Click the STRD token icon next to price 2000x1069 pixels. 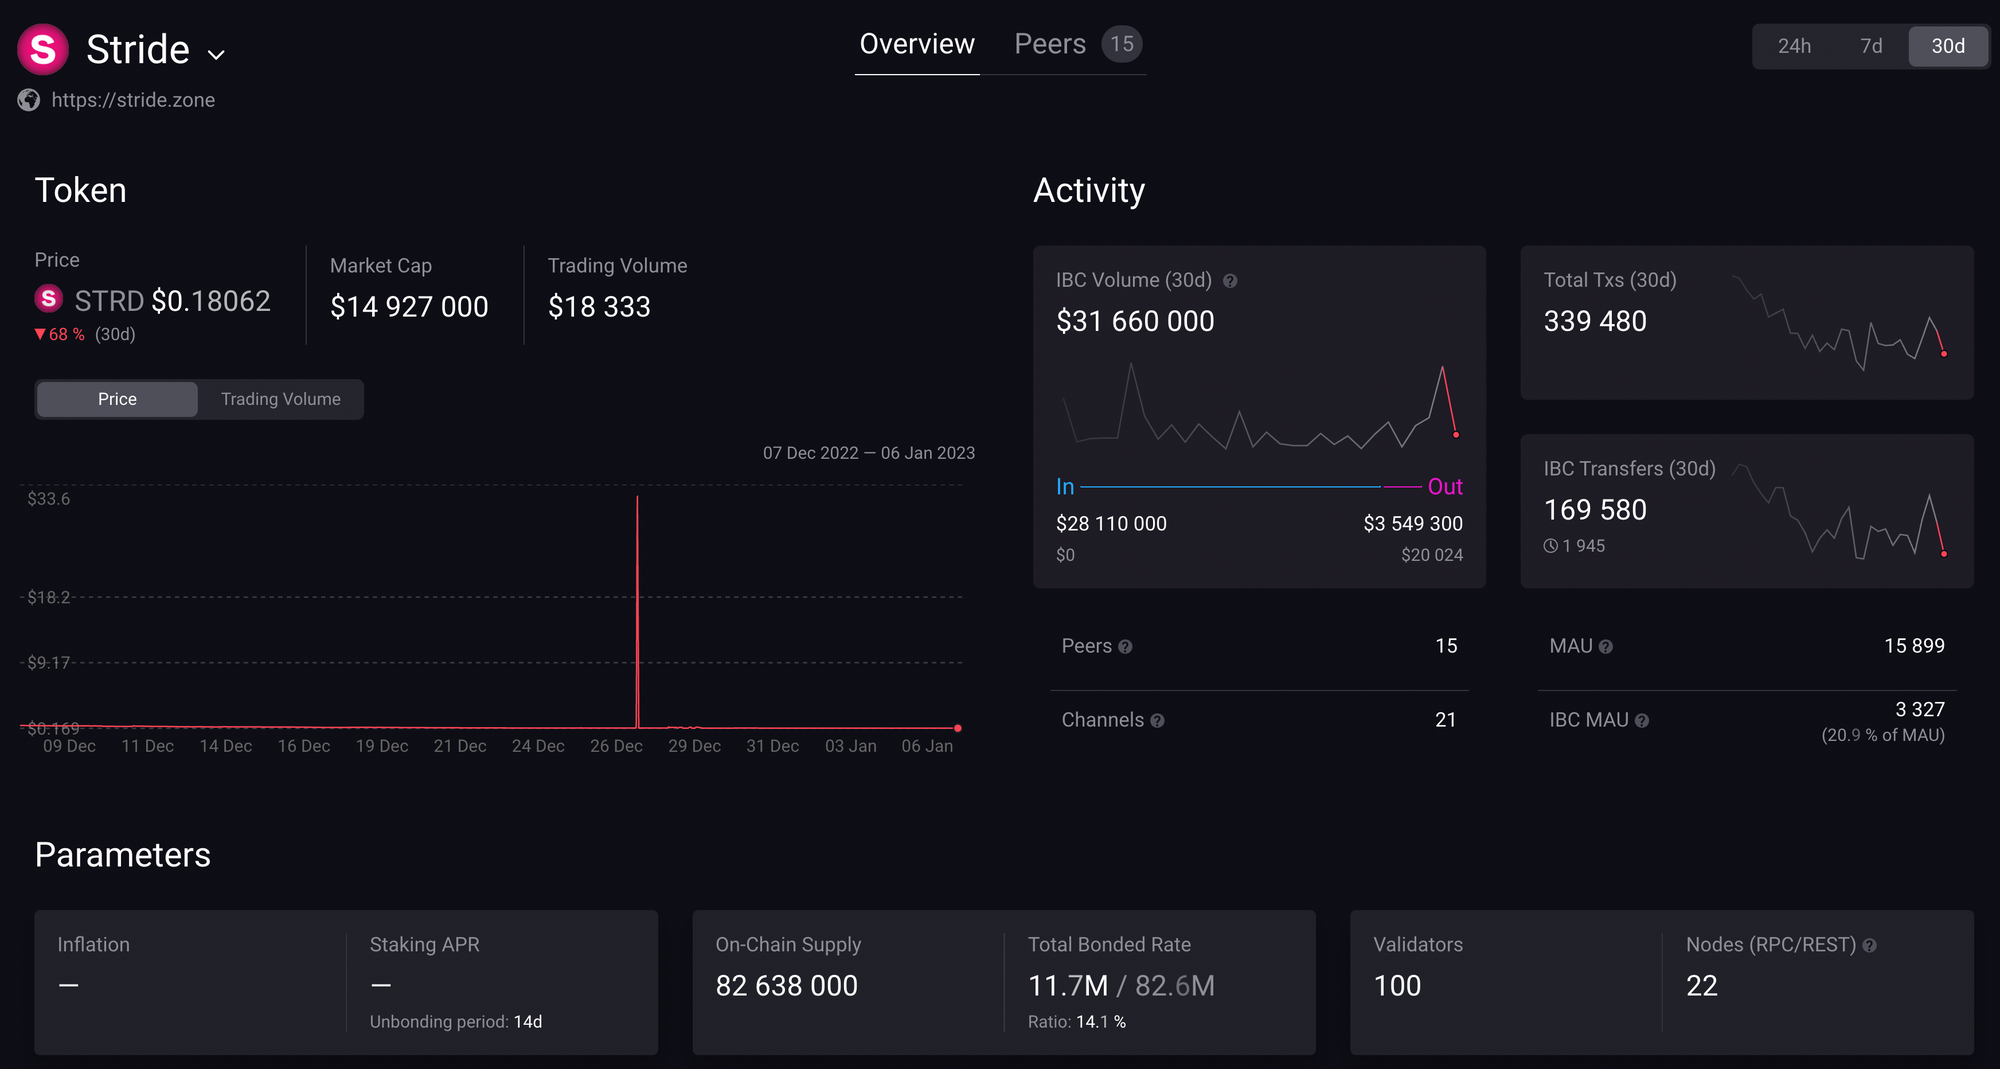point(49,298)
